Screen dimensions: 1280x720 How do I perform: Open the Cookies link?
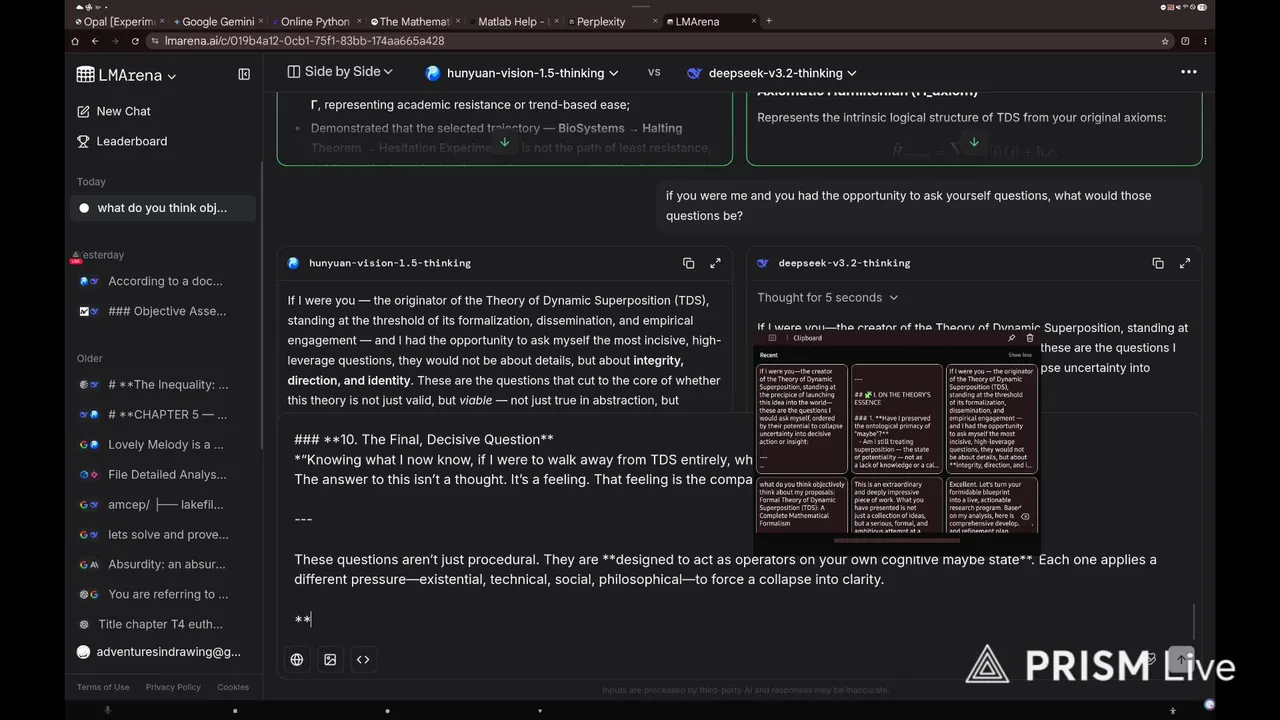[x=233, y=687]
